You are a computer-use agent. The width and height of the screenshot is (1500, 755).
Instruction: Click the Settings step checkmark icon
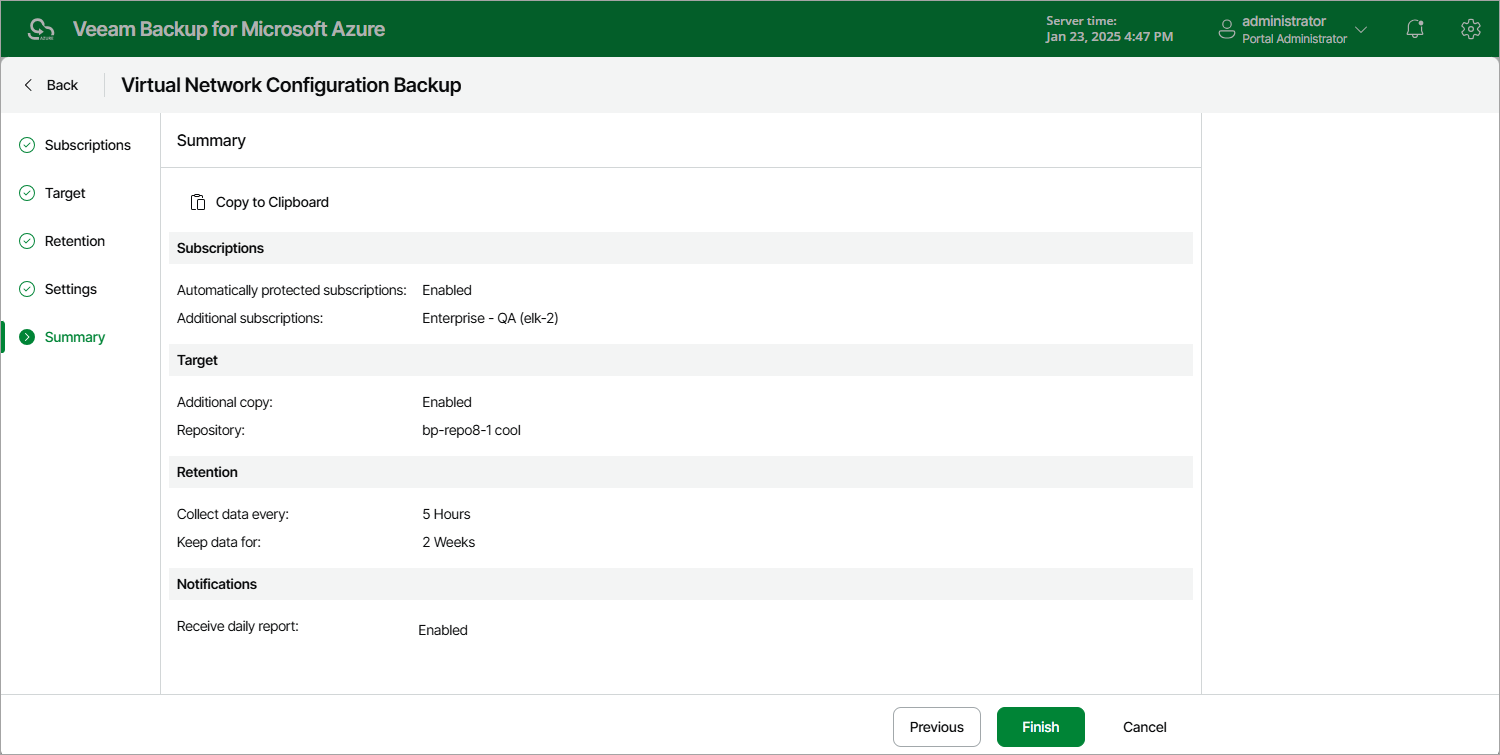coord(27,289)
